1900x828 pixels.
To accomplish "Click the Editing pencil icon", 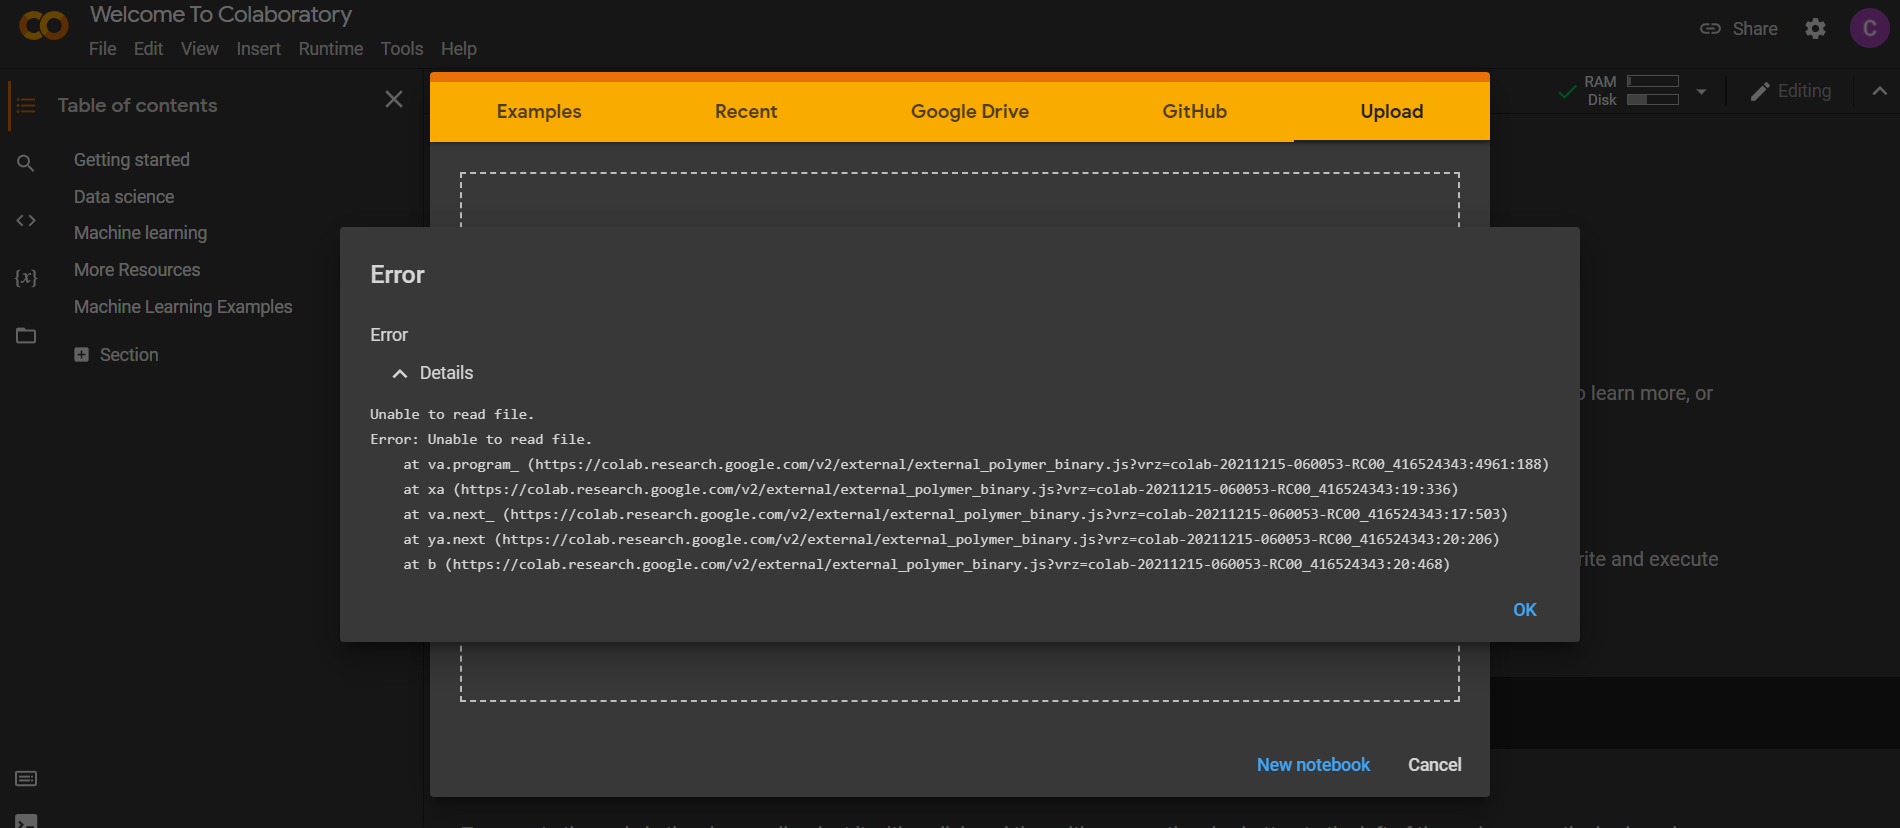I will 1760,91.
